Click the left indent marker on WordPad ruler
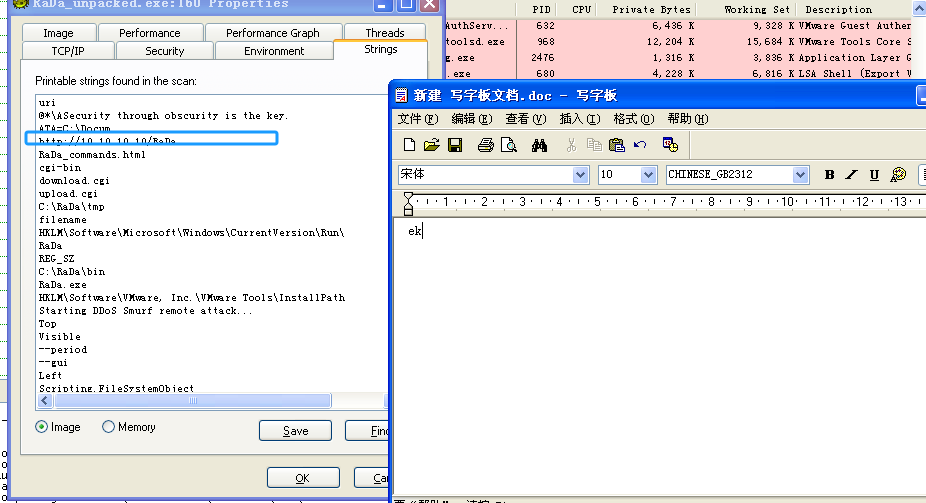The image size is (926, 503). click(408, 202)
